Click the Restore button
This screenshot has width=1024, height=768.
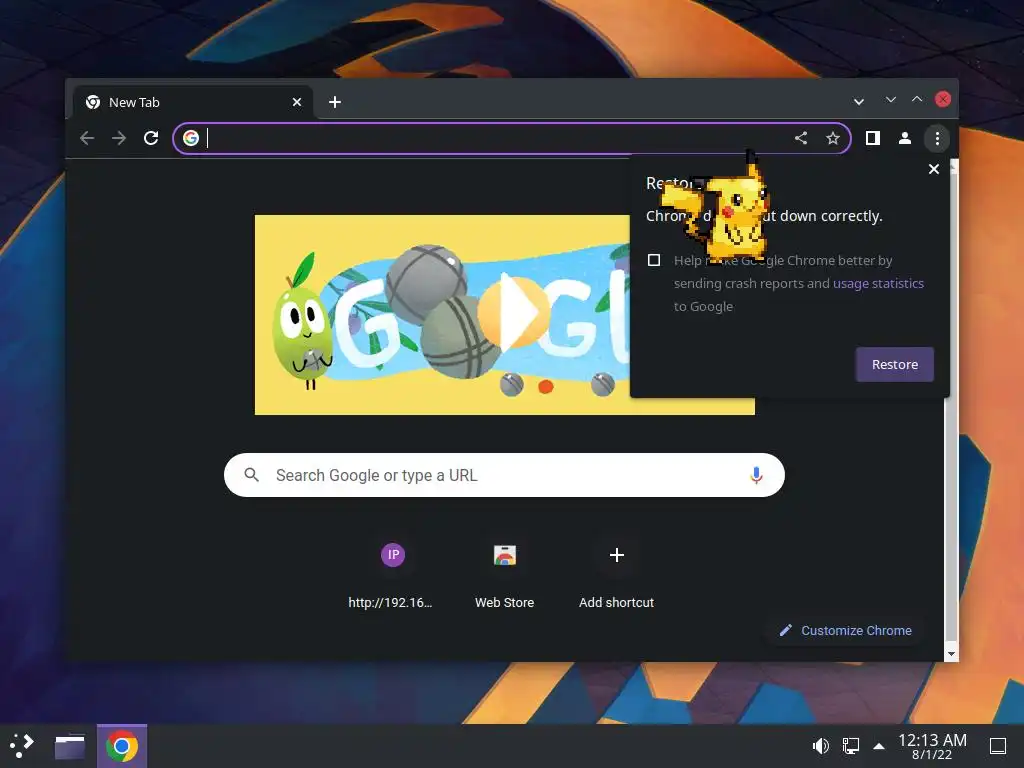pos(895,364)
